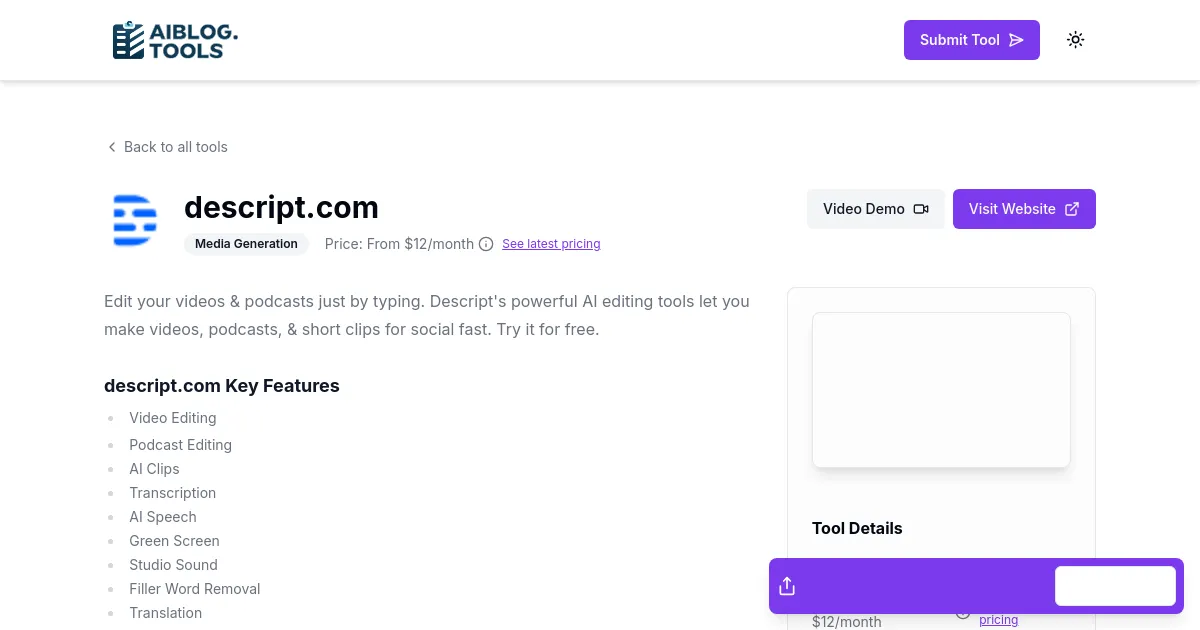Image resolution: width=1200 pixels, height=630 pixels.
Task: Click the AIBLOG.TOOLS logo icon
Action: tap(128, 40)
